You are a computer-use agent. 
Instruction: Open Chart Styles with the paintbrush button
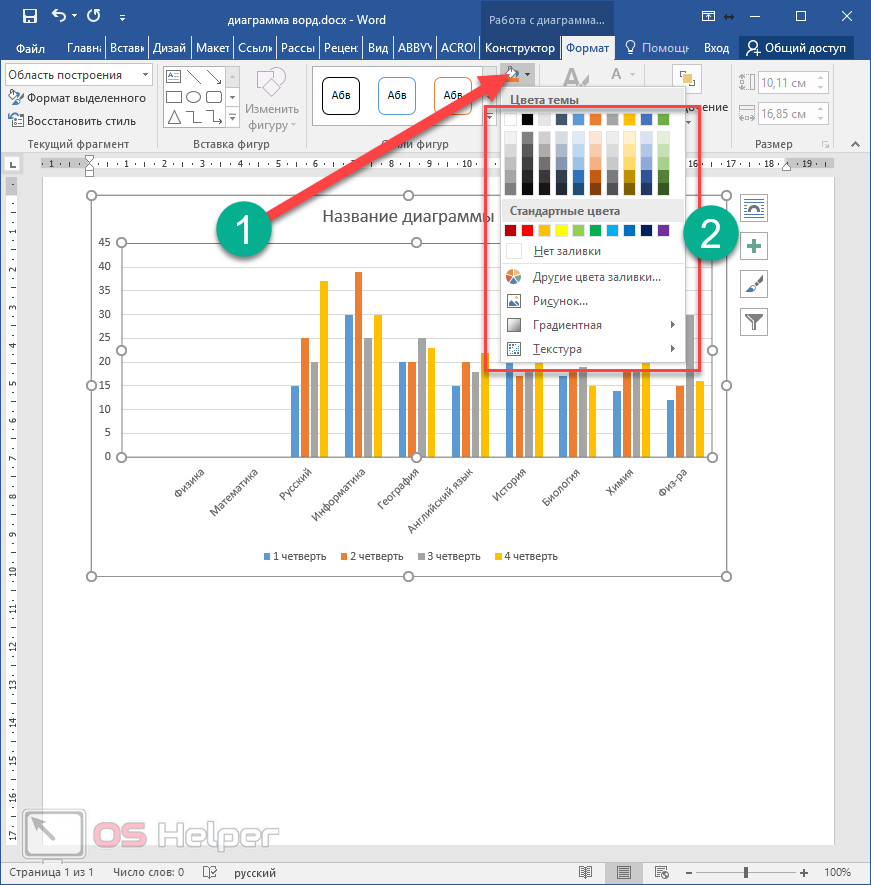(754, 284)
